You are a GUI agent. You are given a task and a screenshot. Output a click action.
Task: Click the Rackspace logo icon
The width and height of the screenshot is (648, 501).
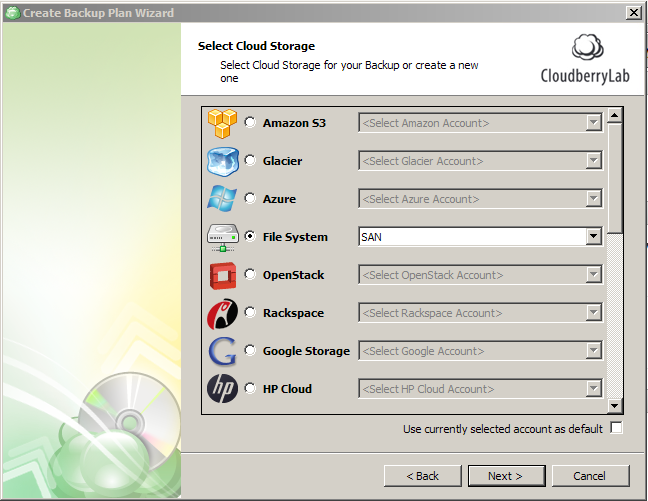click(x=222, y=314)
